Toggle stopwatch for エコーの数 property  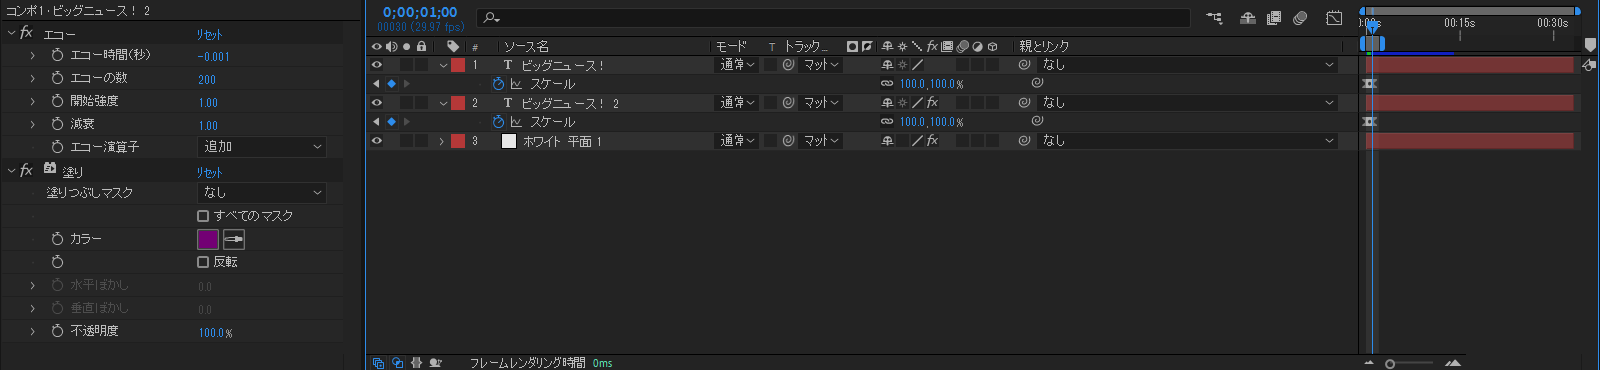click(x=57, y=78)
